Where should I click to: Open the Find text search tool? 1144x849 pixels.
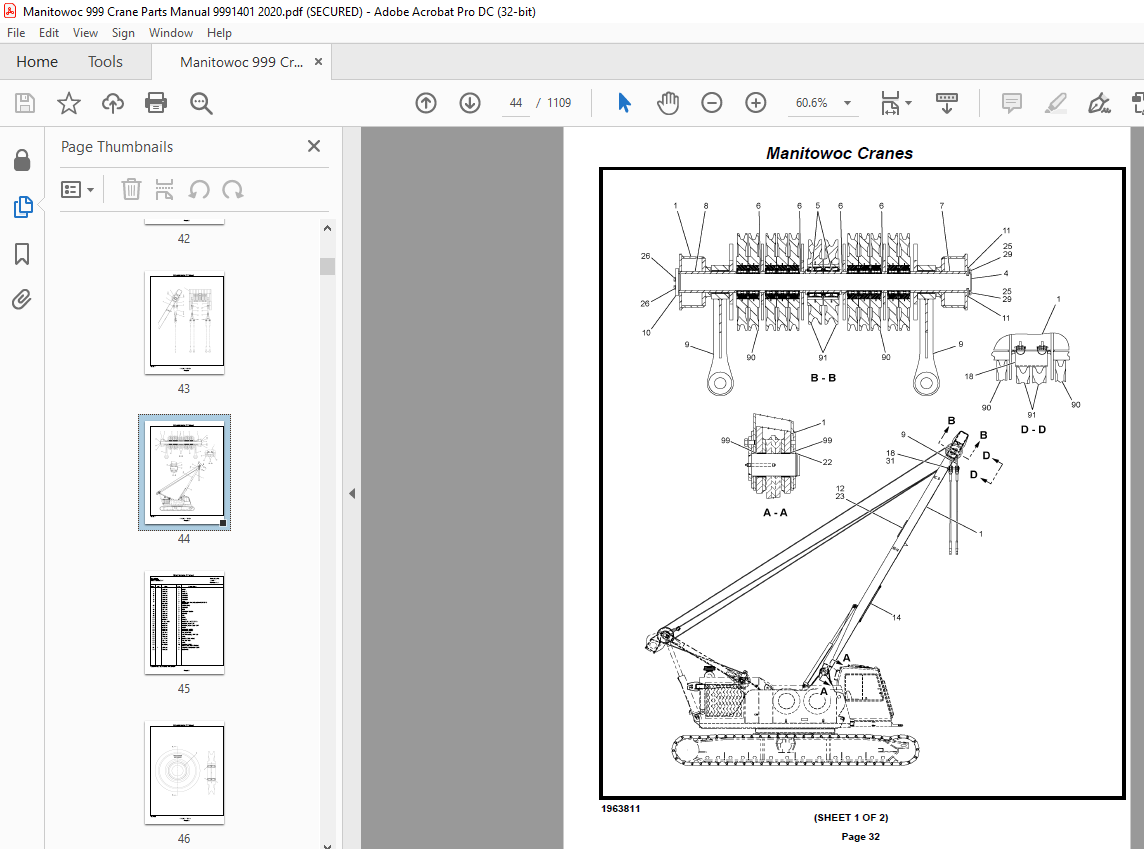(x=201, y=104)
